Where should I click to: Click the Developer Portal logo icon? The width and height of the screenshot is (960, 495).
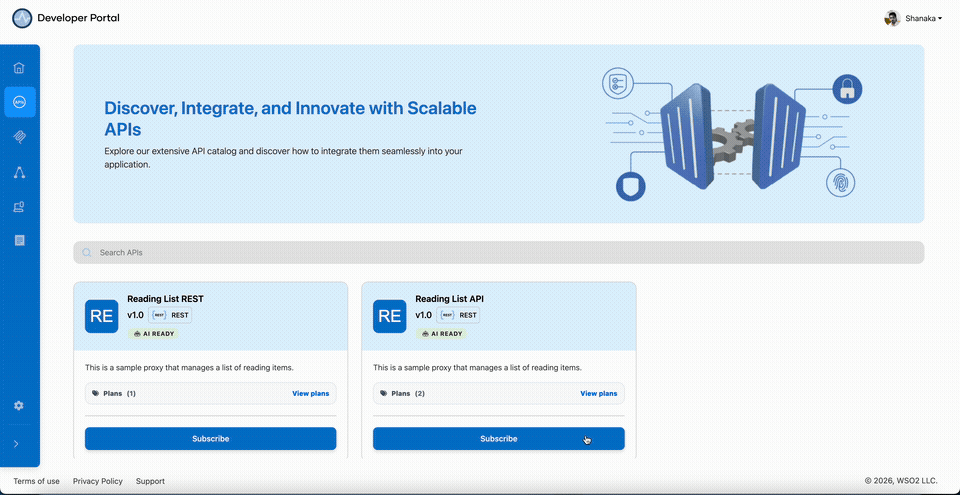[x=22, y=18]
